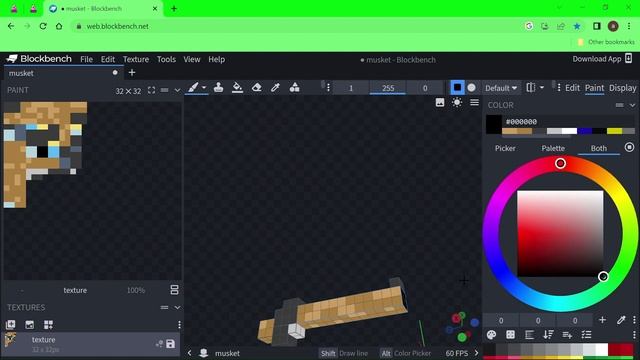Click the fullscreen UV editor icon
The width and height of the screenshot is (640, 360).
coord(151,90)
